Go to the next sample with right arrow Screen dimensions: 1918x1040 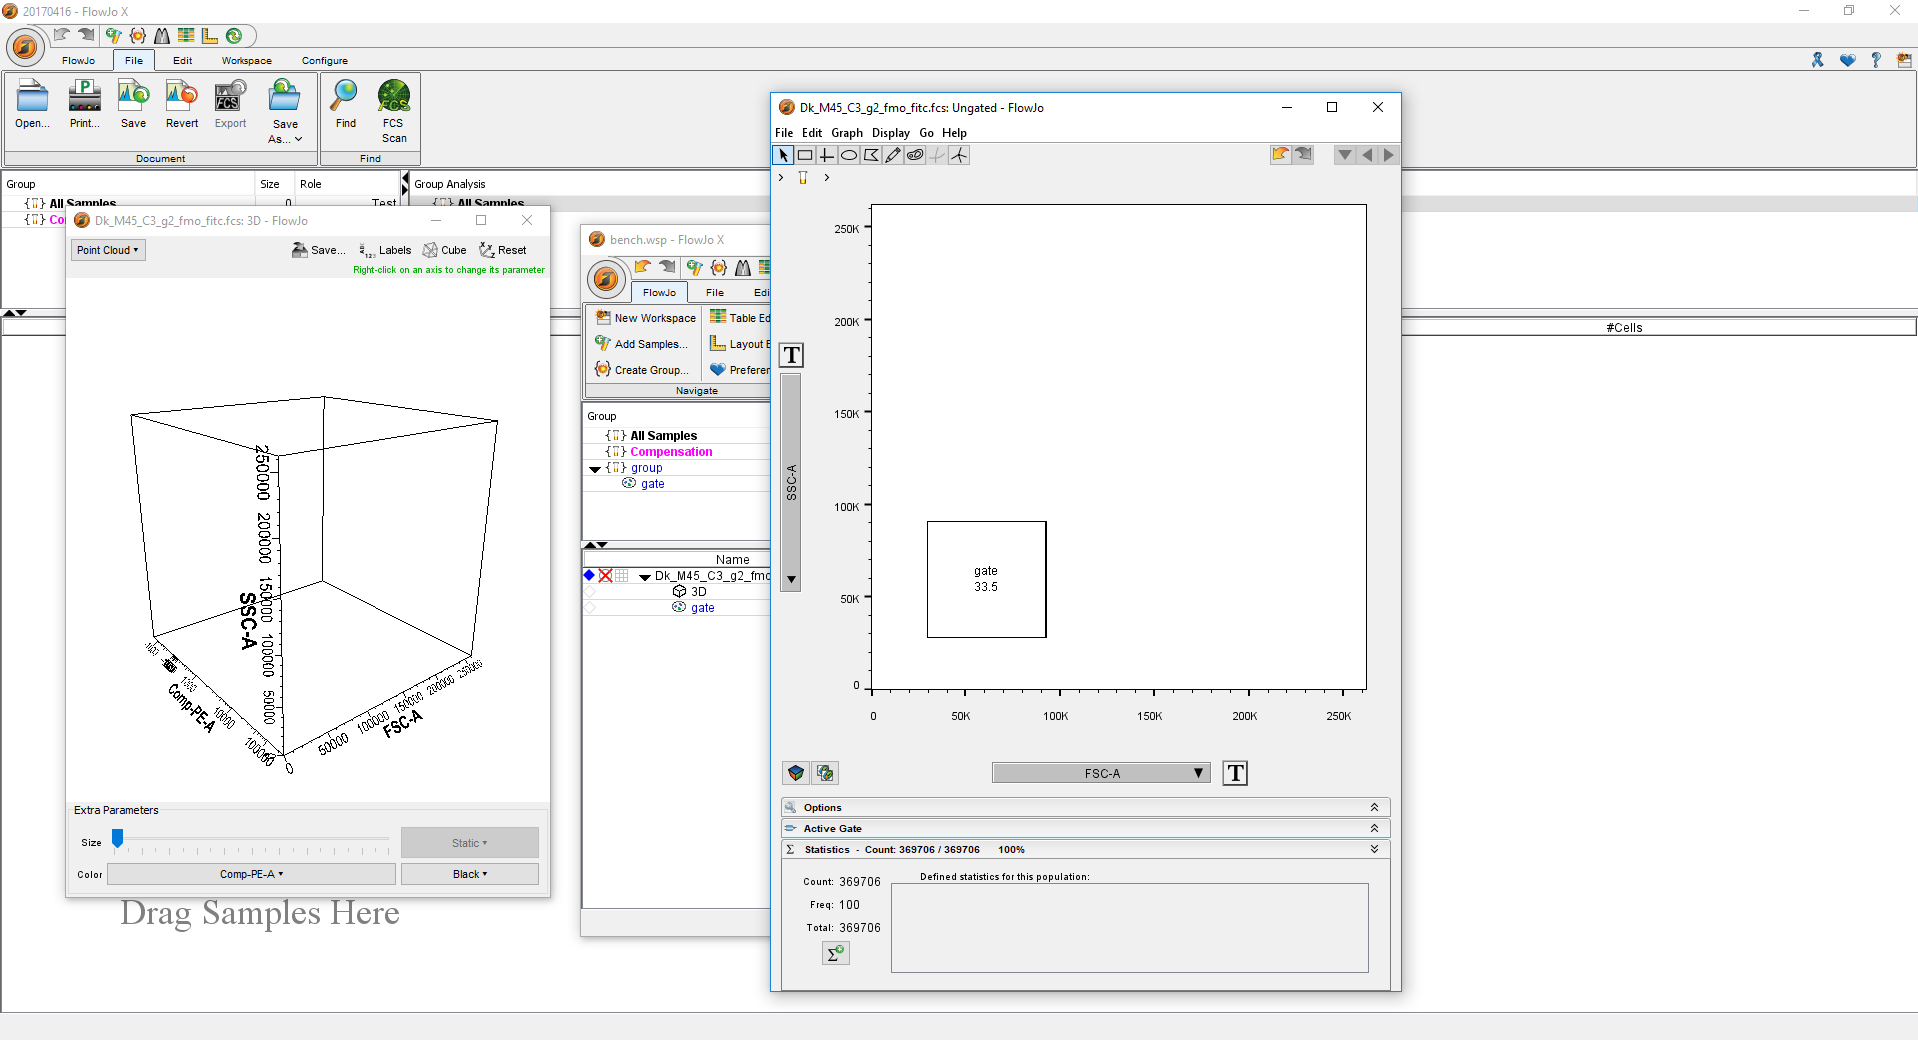point(1388,155)
